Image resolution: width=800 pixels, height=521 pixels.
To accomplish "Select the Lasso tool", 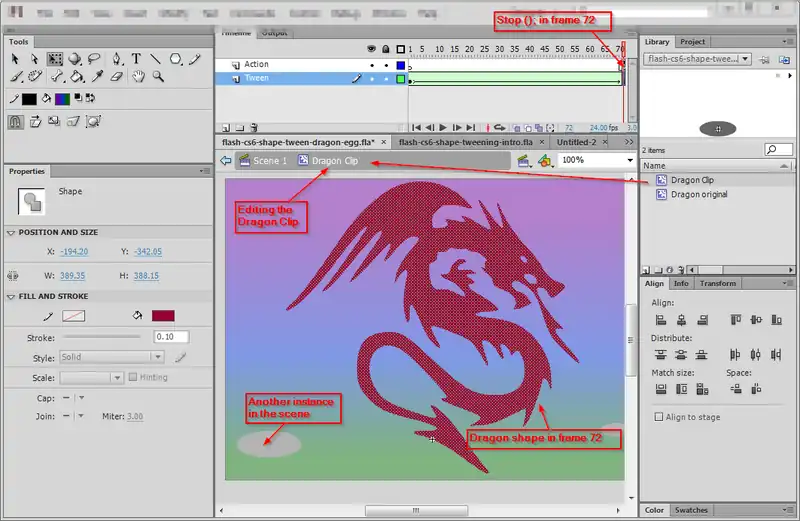I will coord(94,59).
